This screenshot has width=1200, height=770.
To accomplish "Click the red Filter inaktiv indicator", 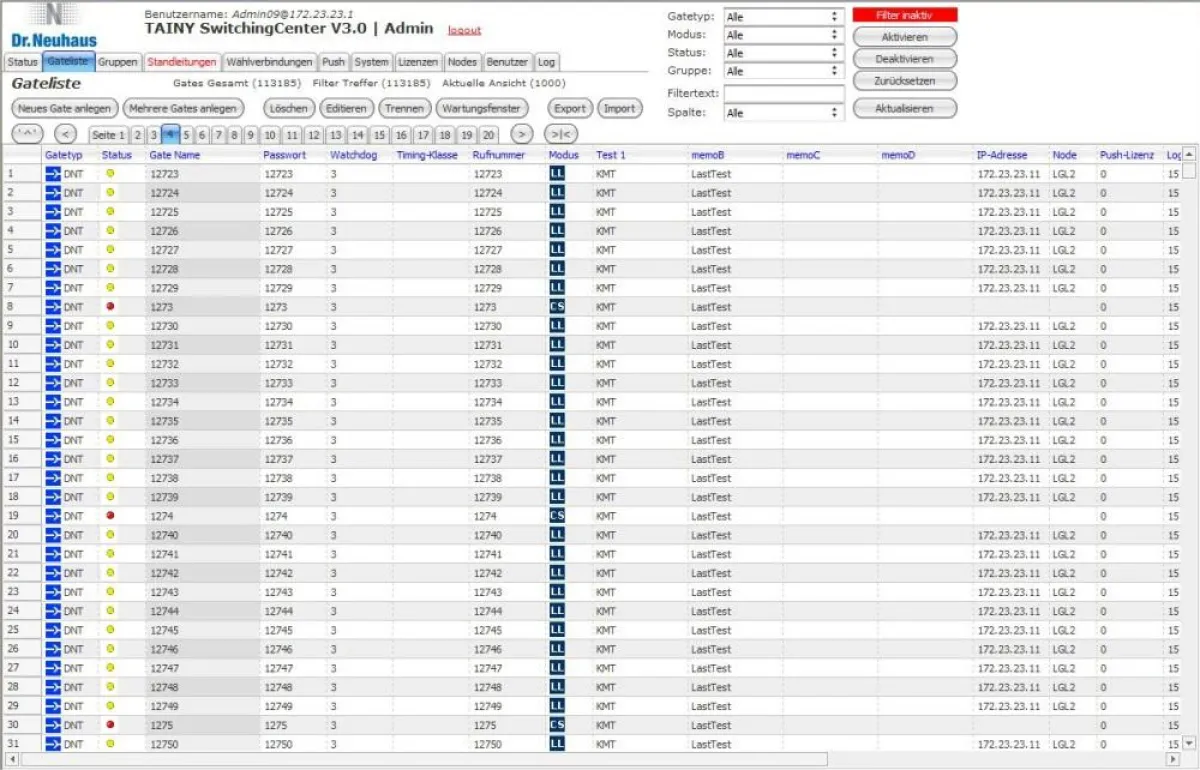I will 903,15.
